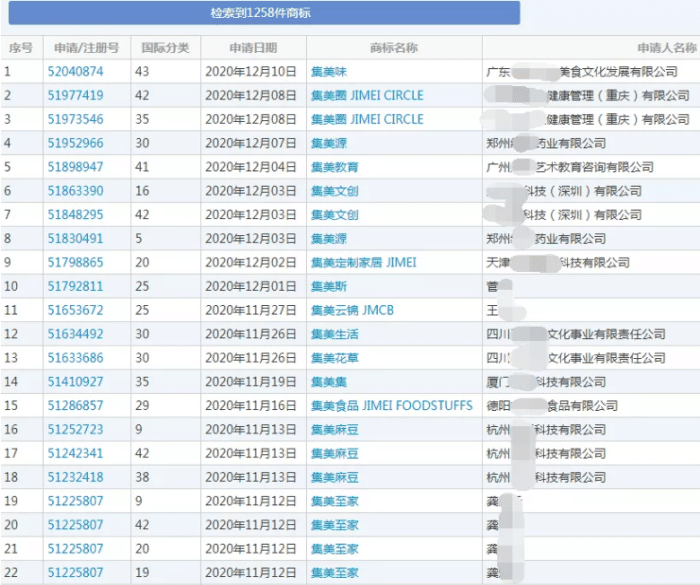Open registration number 51898947
The width and height of the screenshot is (700, 585).
tap(75, 167)
